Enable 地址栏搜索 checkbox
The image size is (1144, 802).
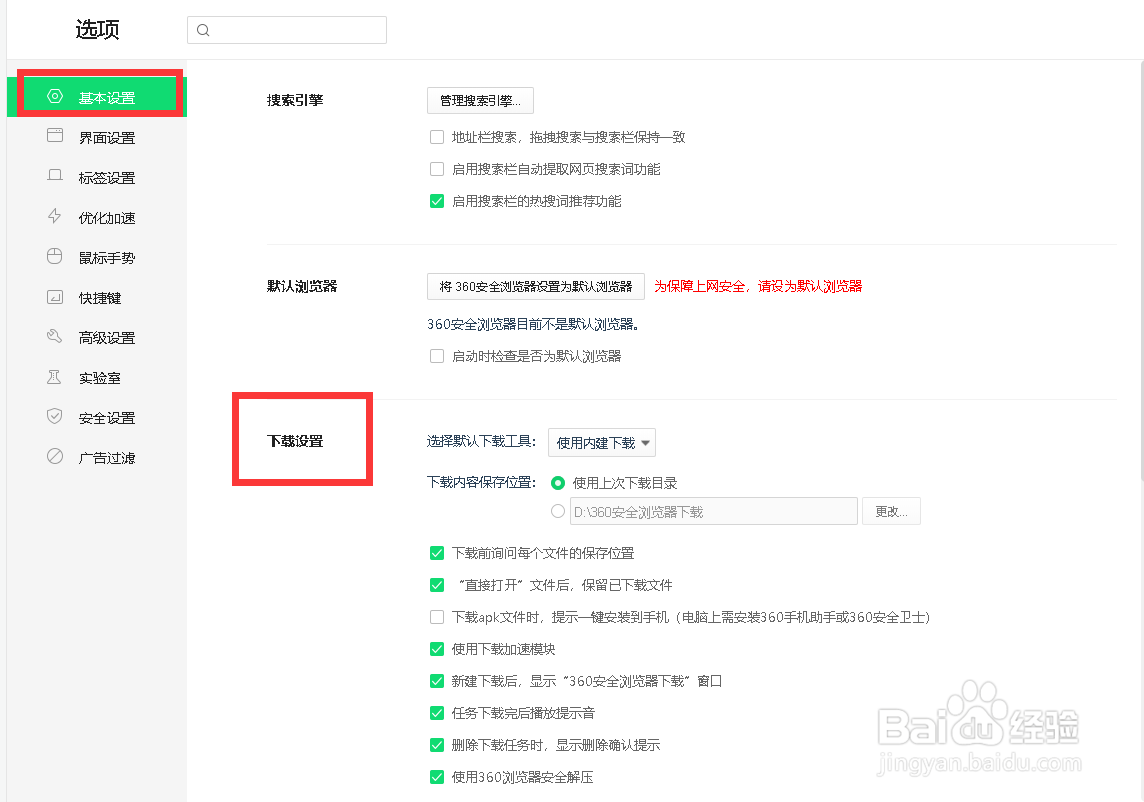[437, 136]
